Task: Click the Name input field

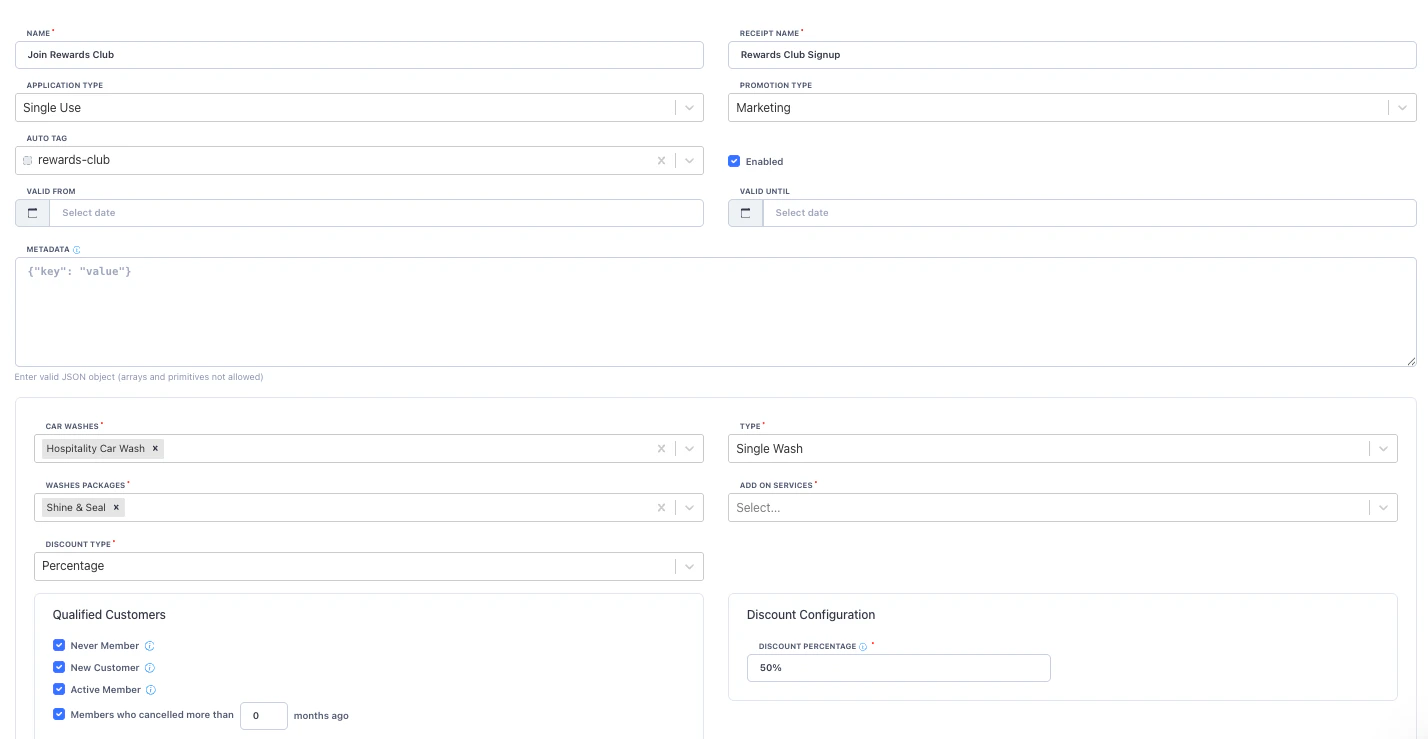Action: [x=359, y=55]
